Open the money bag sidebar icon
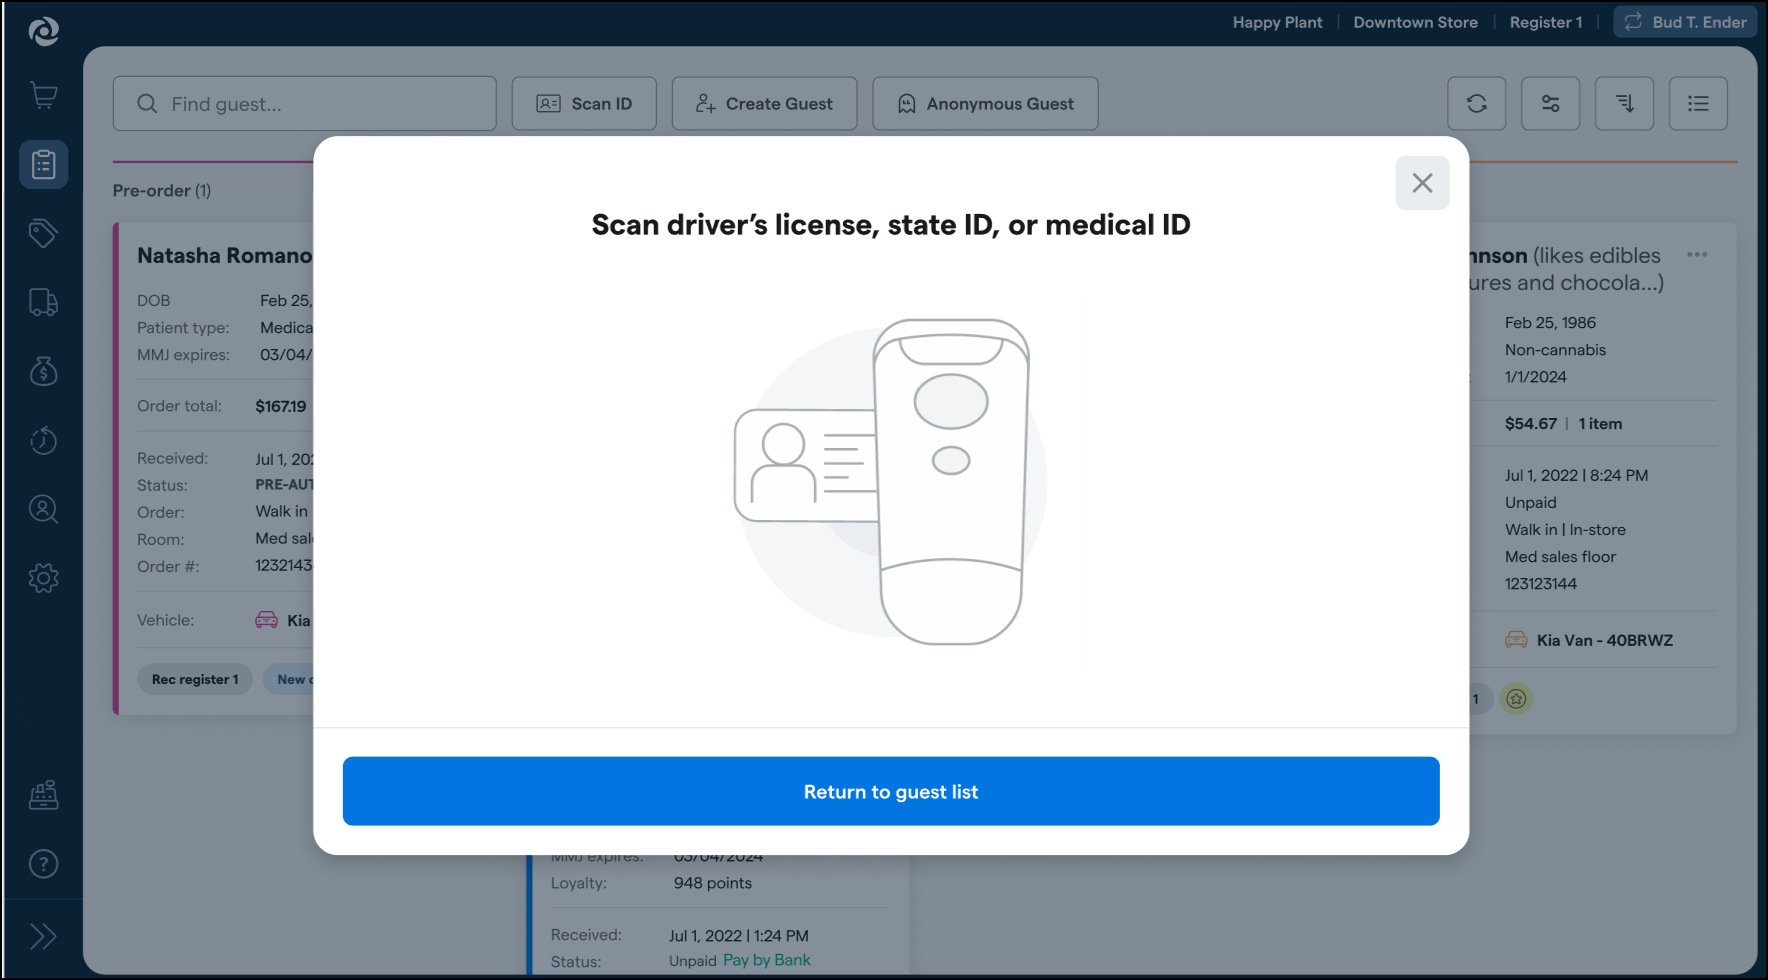This screenshot has height=980, width=1768. tap(44, 371)
